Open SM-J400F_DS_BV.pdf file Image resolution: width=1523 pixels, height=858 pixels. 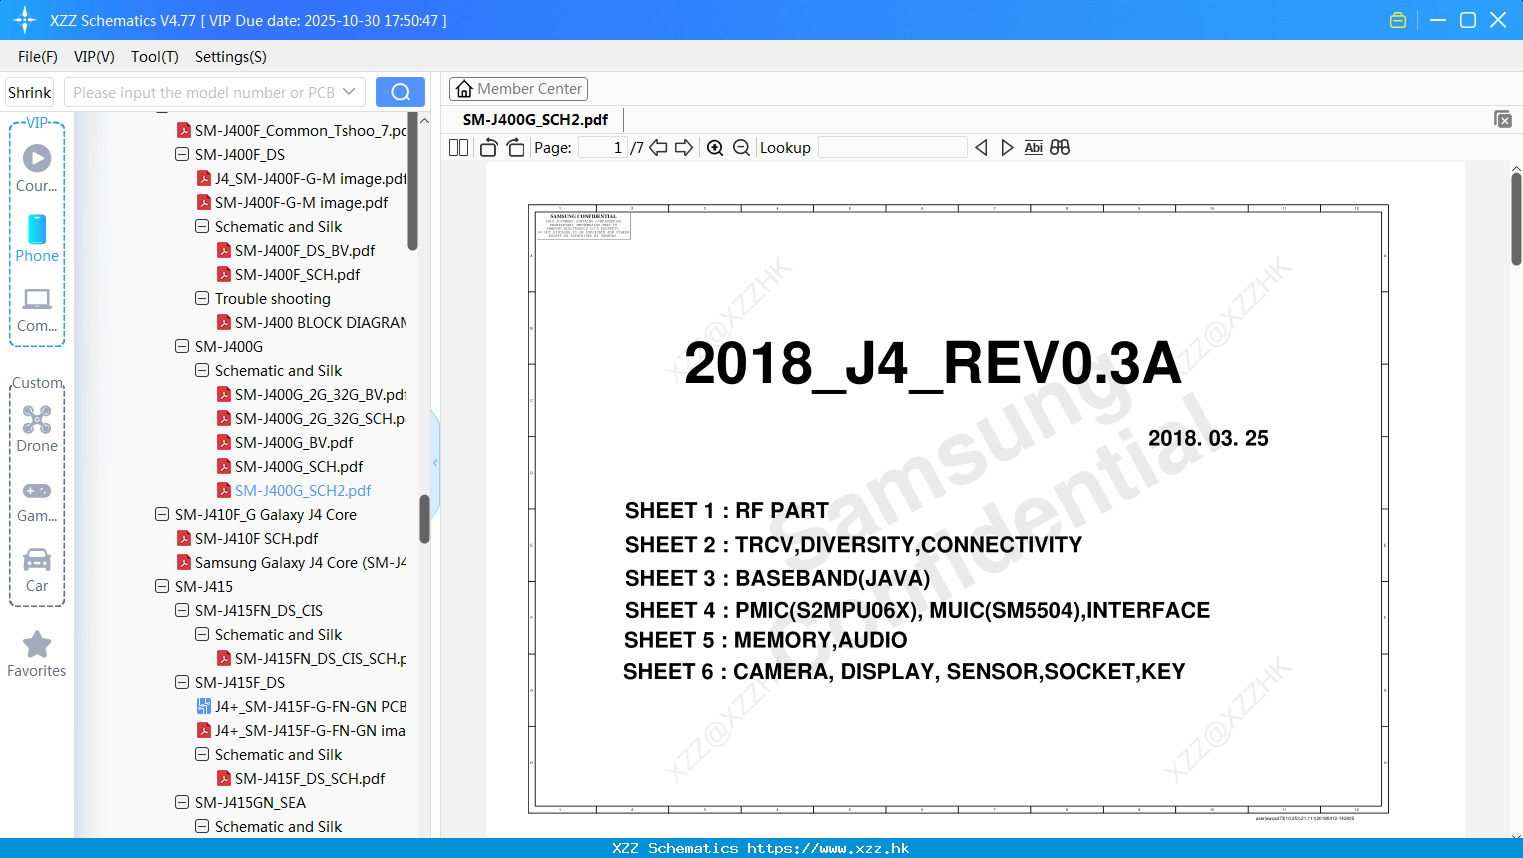click(305, 250)
